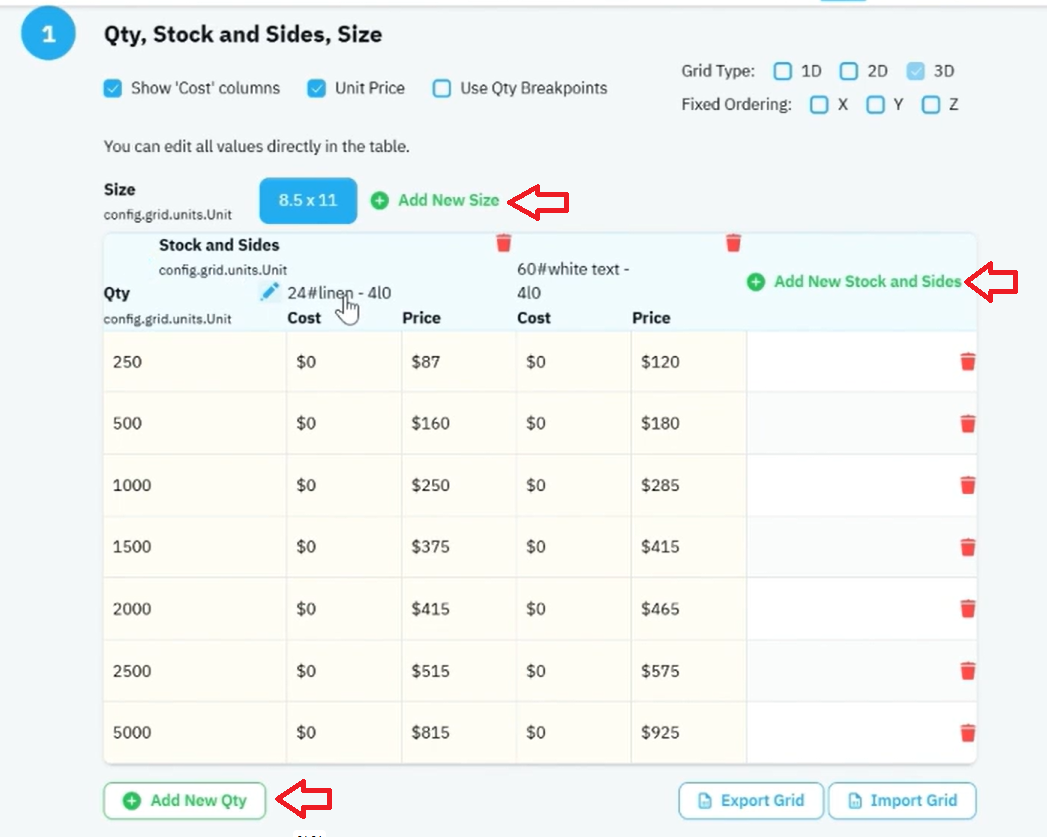This screenshot has width=1047, height=837.
Task: Delete the 1500 quantity row
Action: pos(968,547)
